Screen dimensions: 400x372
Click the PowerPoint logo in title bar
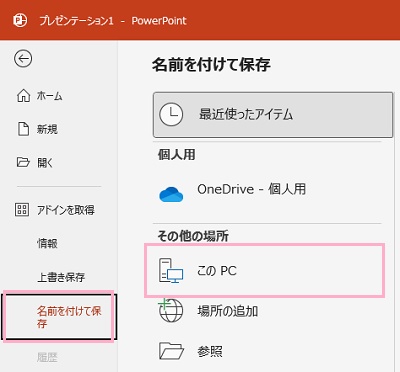coord(20,21)
